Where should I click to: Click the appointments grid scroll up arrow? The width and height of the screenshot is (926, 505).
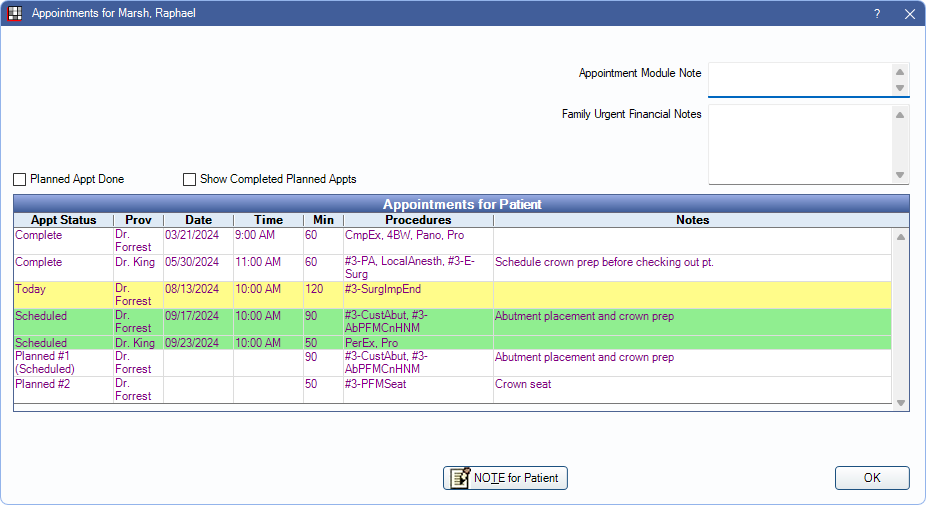click(901, 237)
